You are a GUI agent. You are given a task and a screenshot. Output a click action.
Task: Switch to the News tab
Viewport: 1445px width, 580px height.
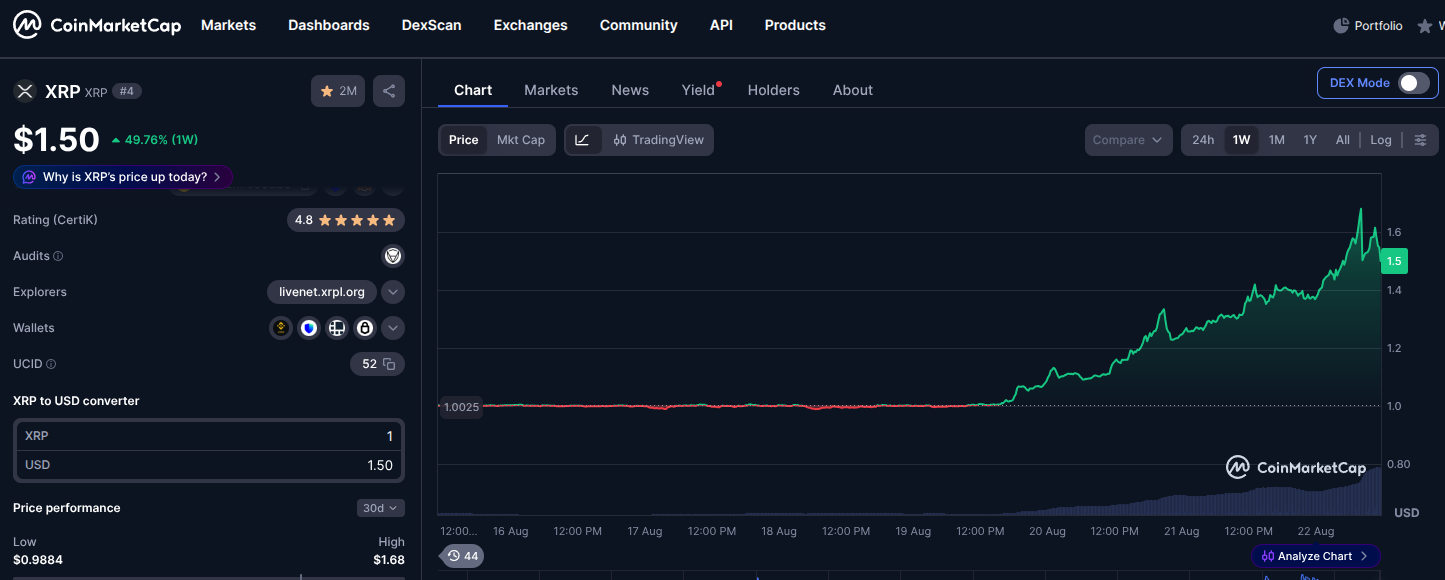pos(630,90)
